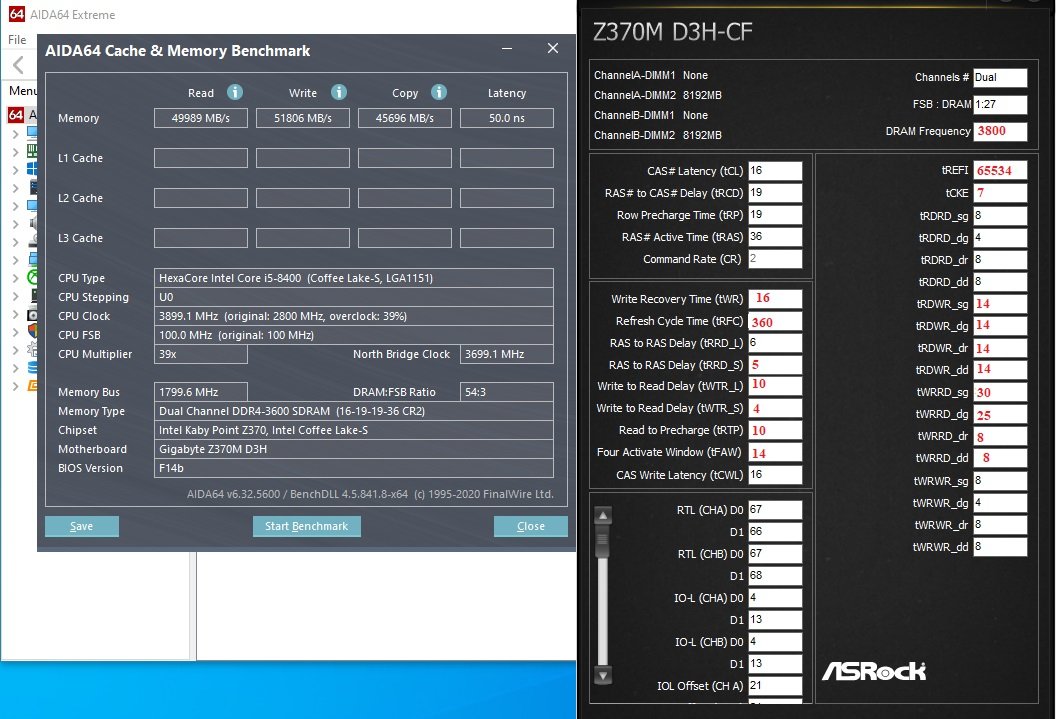Select the green Xbox DirectX tree icon

pyautogui.click(x=32, y=277)
